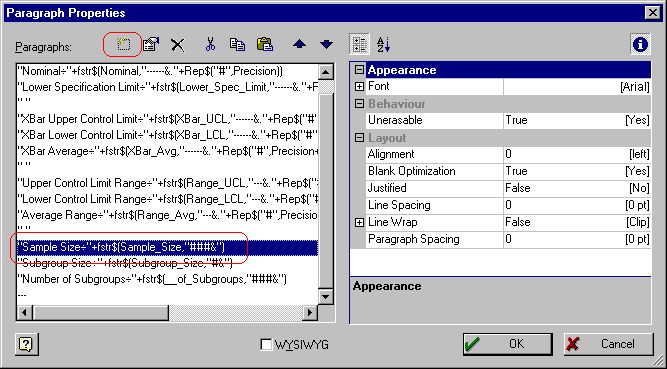Collapse the Layout category
Screen dimensions: 667x369
click(x=359, y=137)
